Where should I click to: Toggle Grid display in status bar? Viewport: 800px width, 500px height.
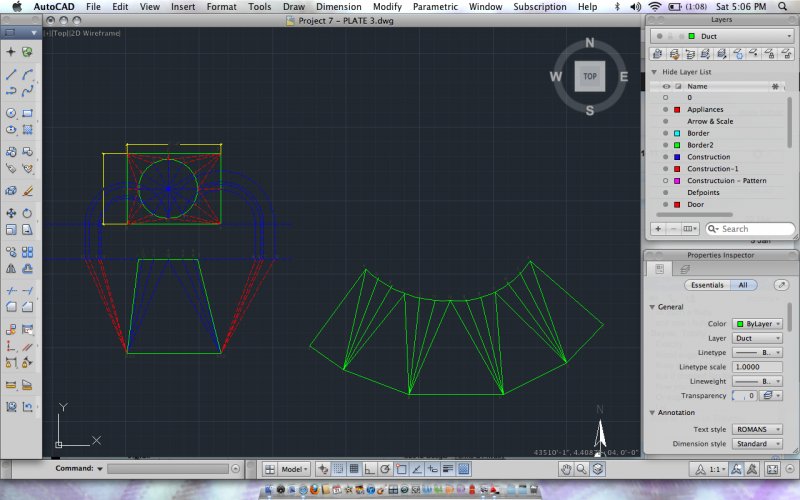coord(354,469)
